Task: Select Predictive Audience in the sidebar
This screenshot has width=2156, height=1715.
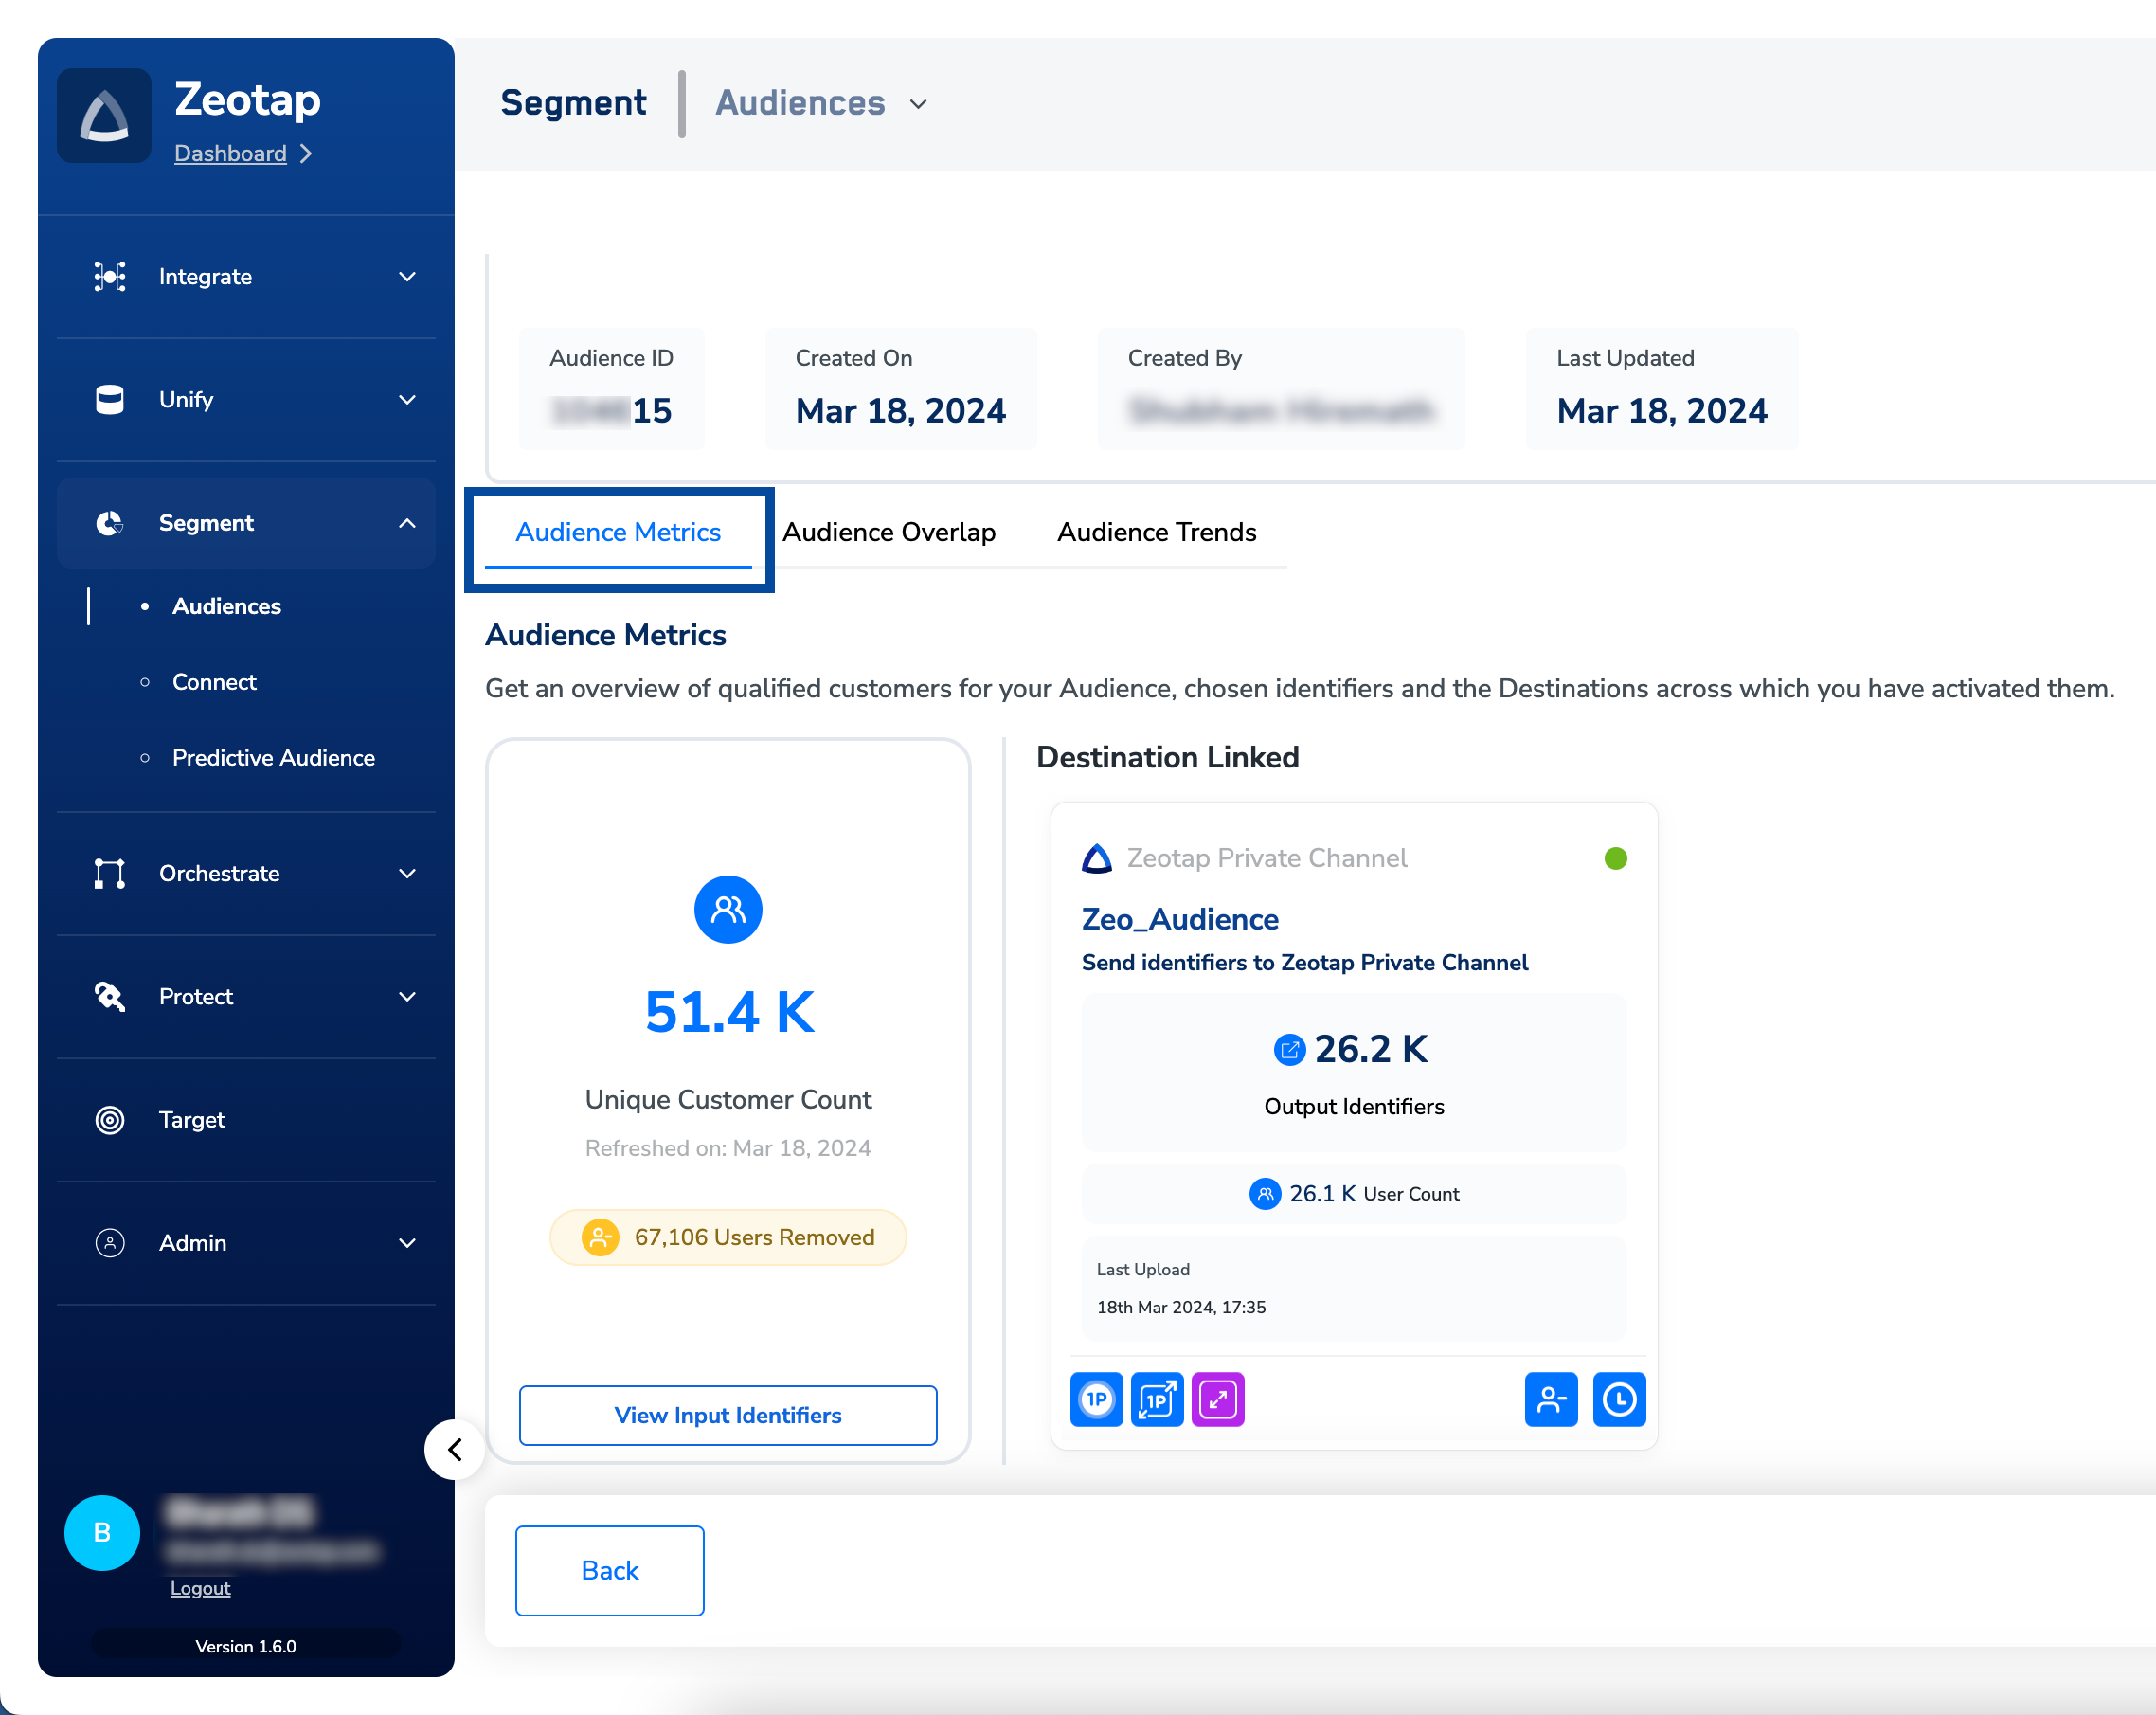Action: [273, 757]
